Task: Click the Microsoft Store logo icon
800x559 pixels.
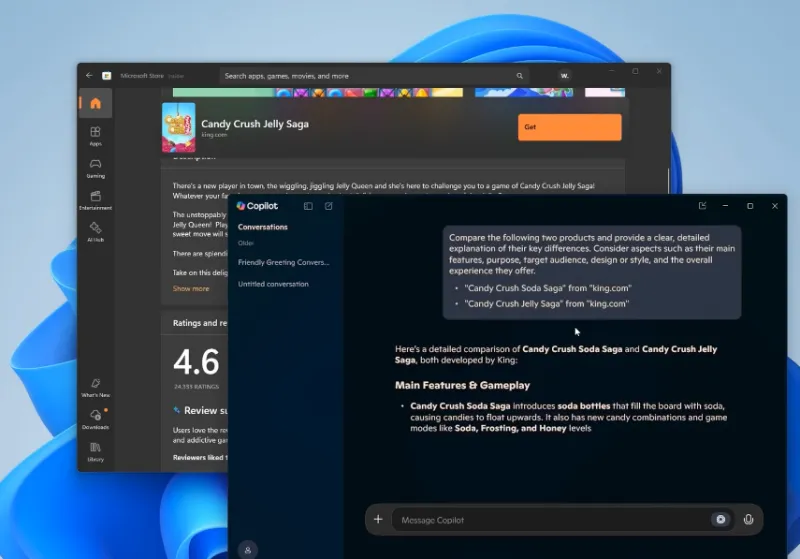Action: [107, 75]
